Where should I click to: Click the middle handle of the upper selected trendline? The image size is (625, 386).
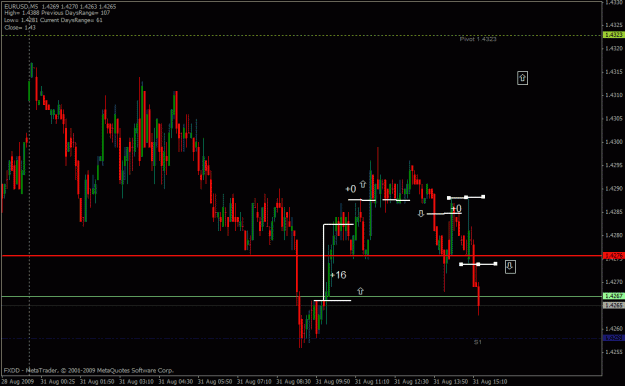[466, 197]
